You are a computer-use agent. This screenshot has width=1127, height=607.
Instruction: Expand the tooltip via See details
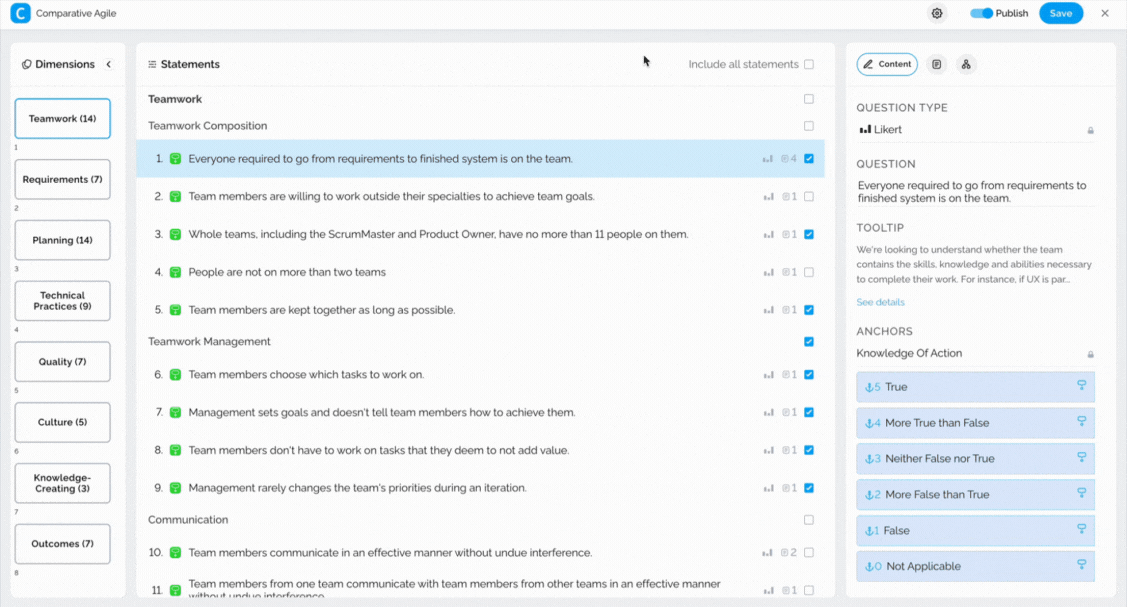[x=880, y=302]
